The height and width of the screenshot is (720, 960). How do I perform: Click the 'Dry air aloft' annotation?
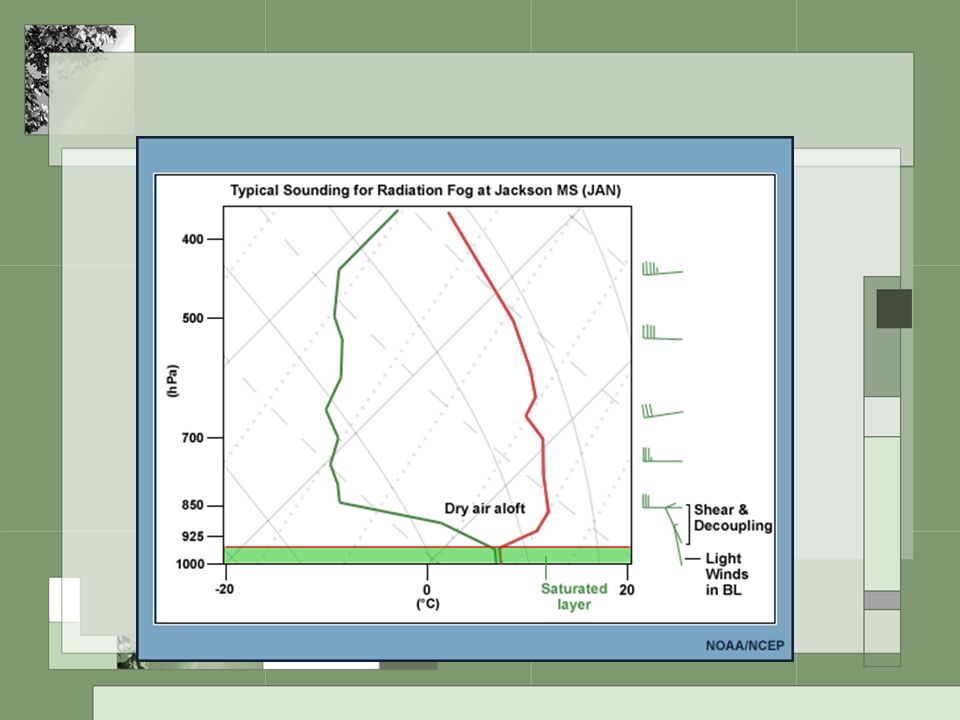click(x=484, y=508)
